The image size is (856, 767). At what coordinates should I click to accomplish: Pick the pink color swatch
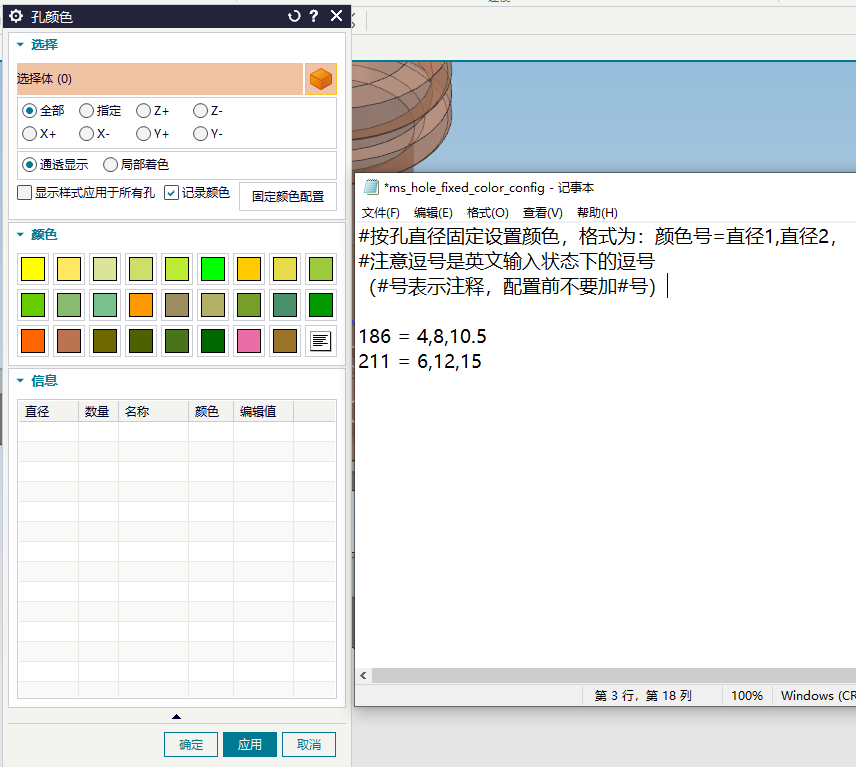[x=249, y=341]
